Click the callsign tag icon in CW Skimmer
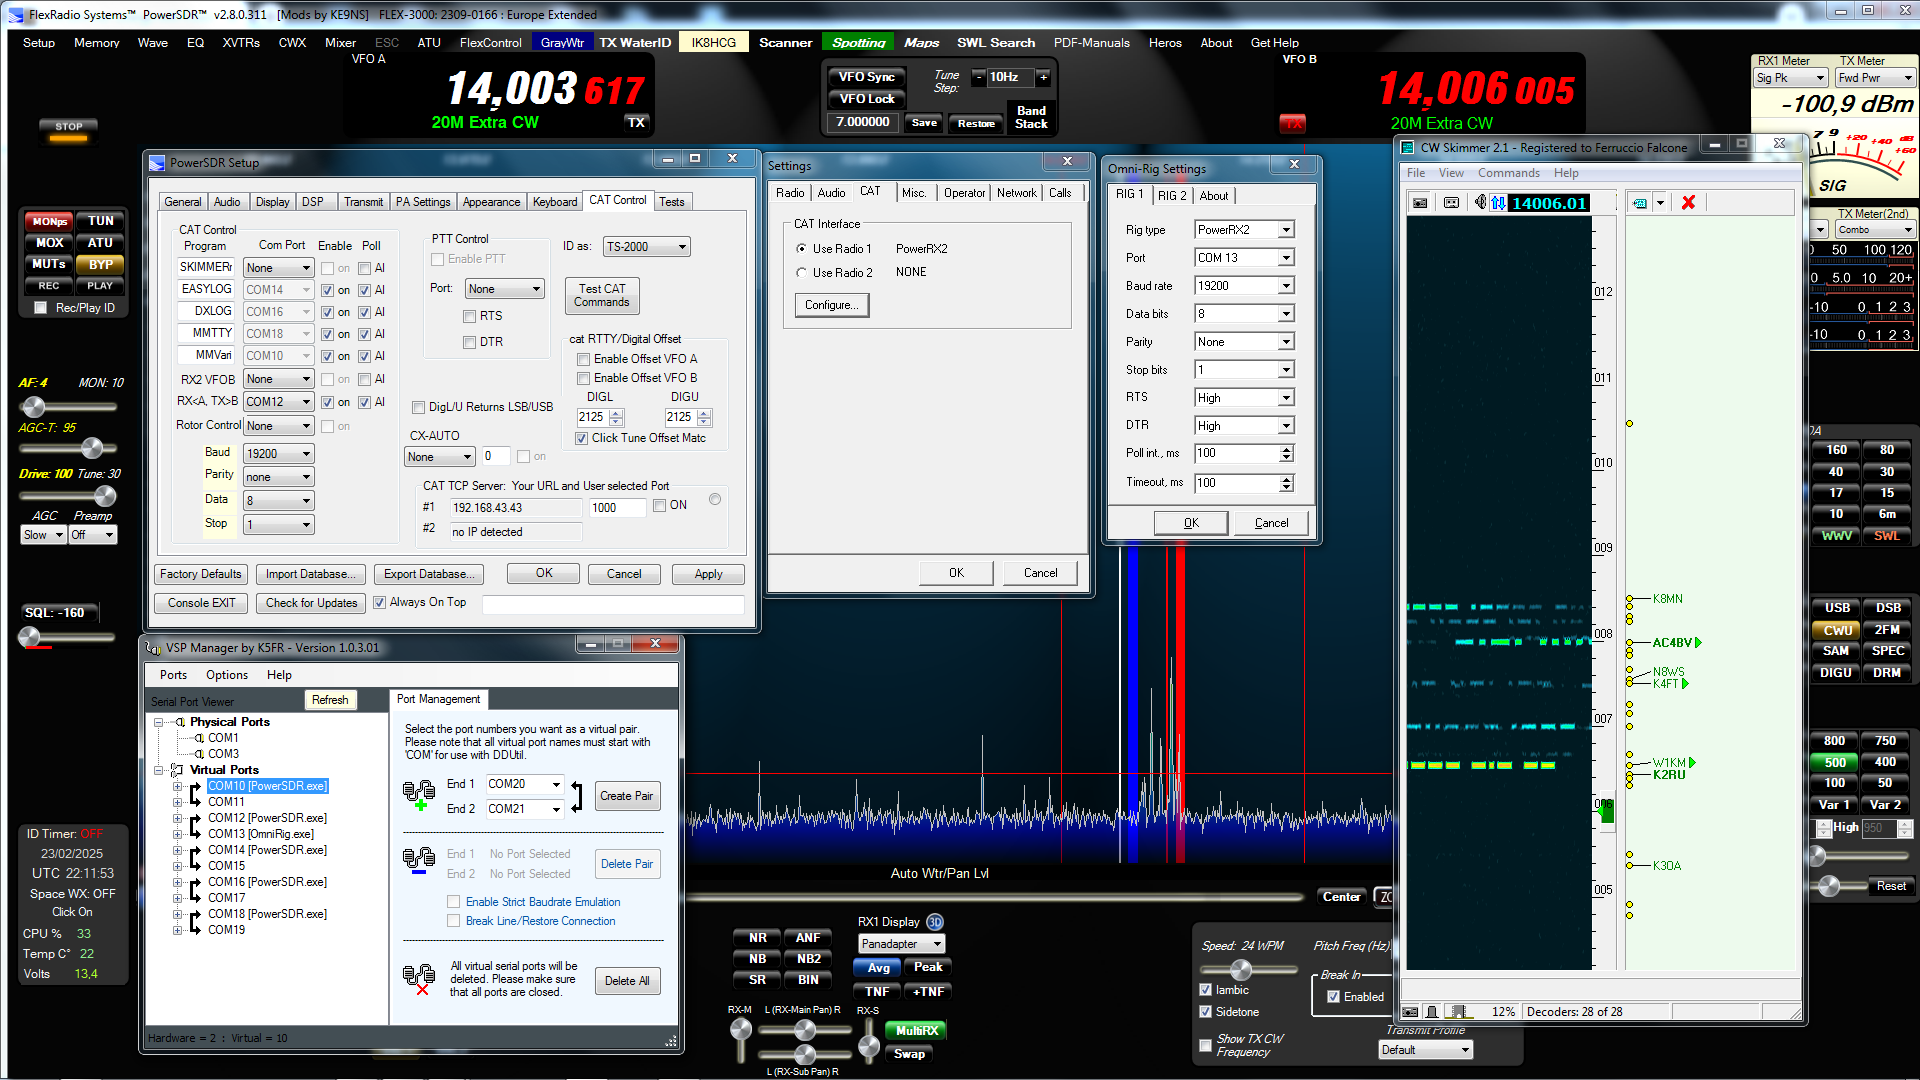Viewport: 1920px width, 1080px height. 1640,203
